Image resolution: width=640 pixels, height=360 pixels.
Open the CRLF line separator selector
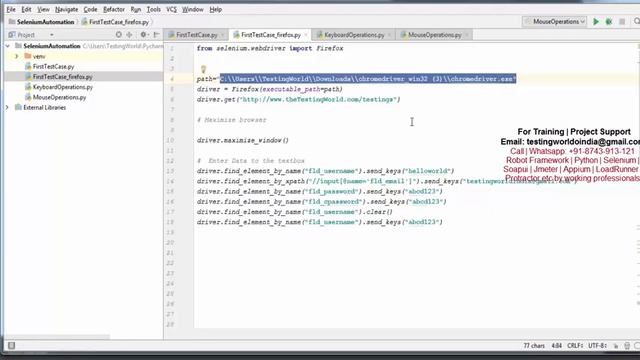click(x=575, y=346)
